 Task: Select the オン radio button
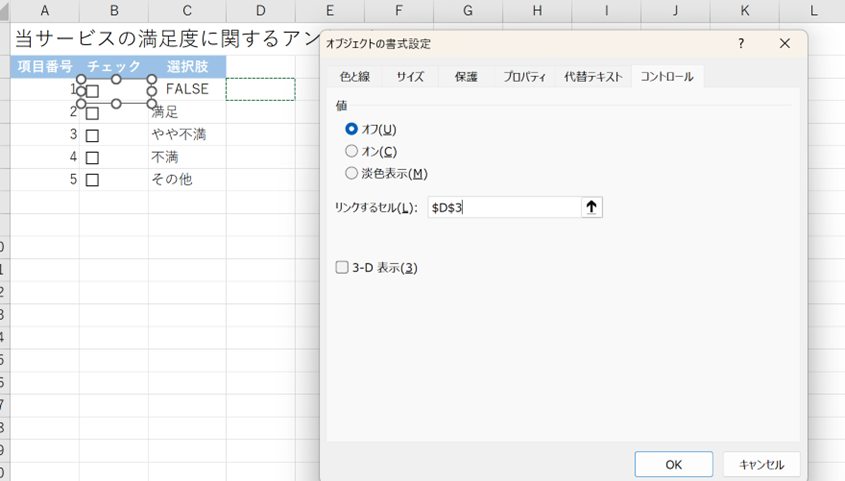[x=351, y=151]
